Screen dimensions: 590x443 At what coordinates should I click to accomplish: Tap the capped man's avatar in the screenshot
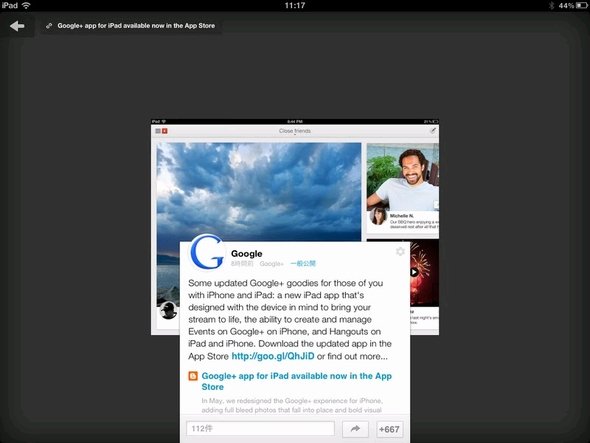(168, 311)
